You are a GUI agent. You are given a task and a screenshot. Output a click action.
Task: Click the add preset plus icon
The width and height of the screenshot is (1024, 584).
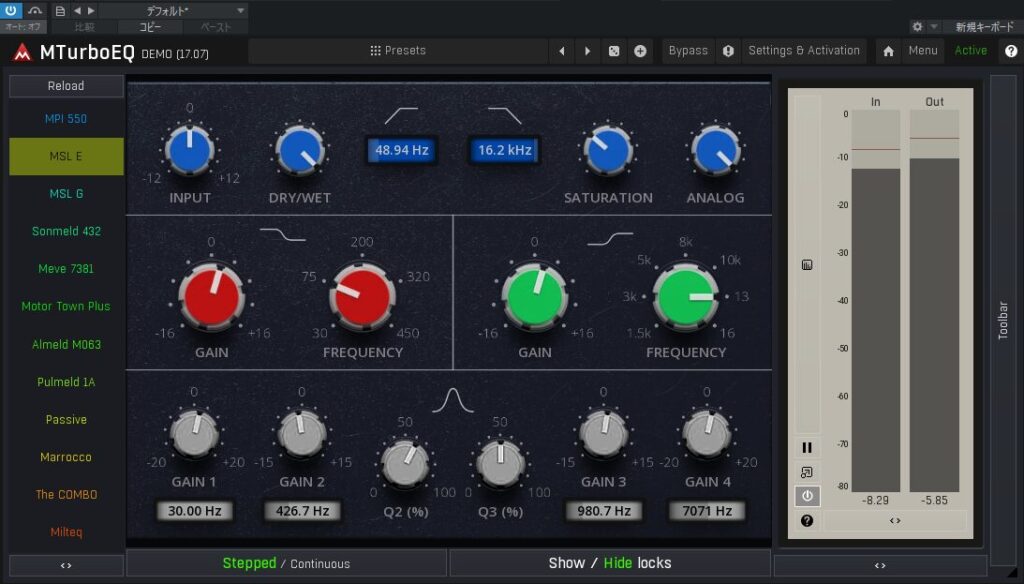[x=640, y=51]
